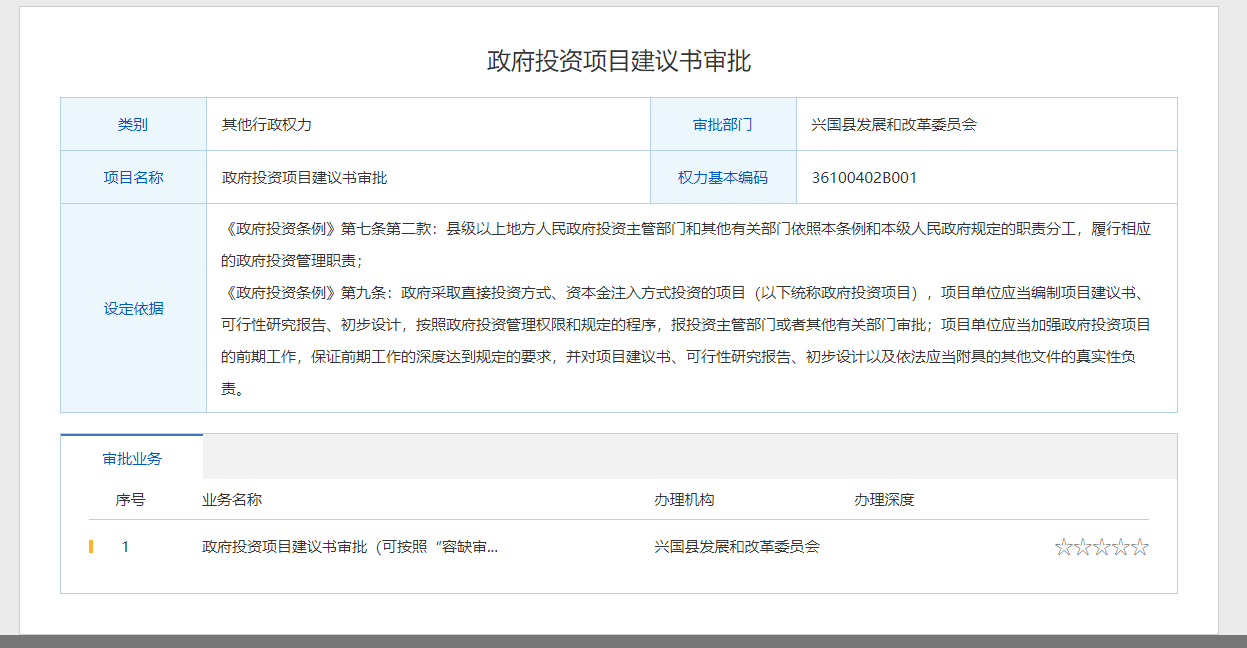Open the 政府投资项目建议书审批 business entry link
This screenshot has width=1247, height=648.
coord(349,547)
